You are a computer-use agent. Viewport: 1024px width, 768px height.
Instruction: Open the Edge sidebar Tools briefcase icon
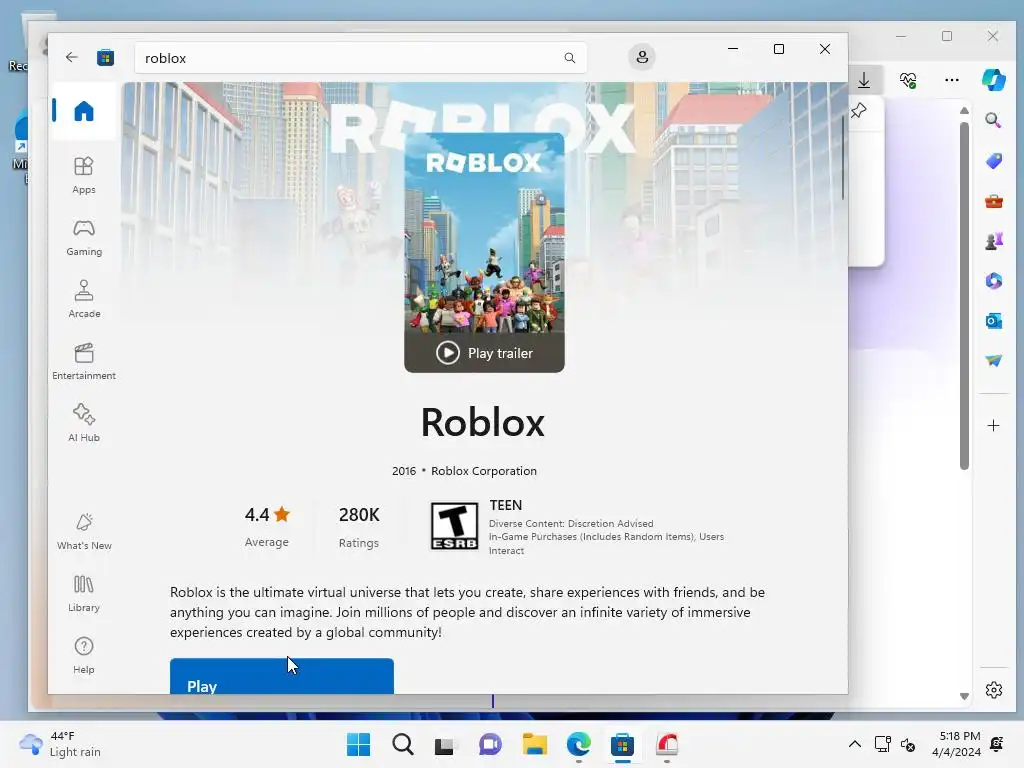pos(993,201)
